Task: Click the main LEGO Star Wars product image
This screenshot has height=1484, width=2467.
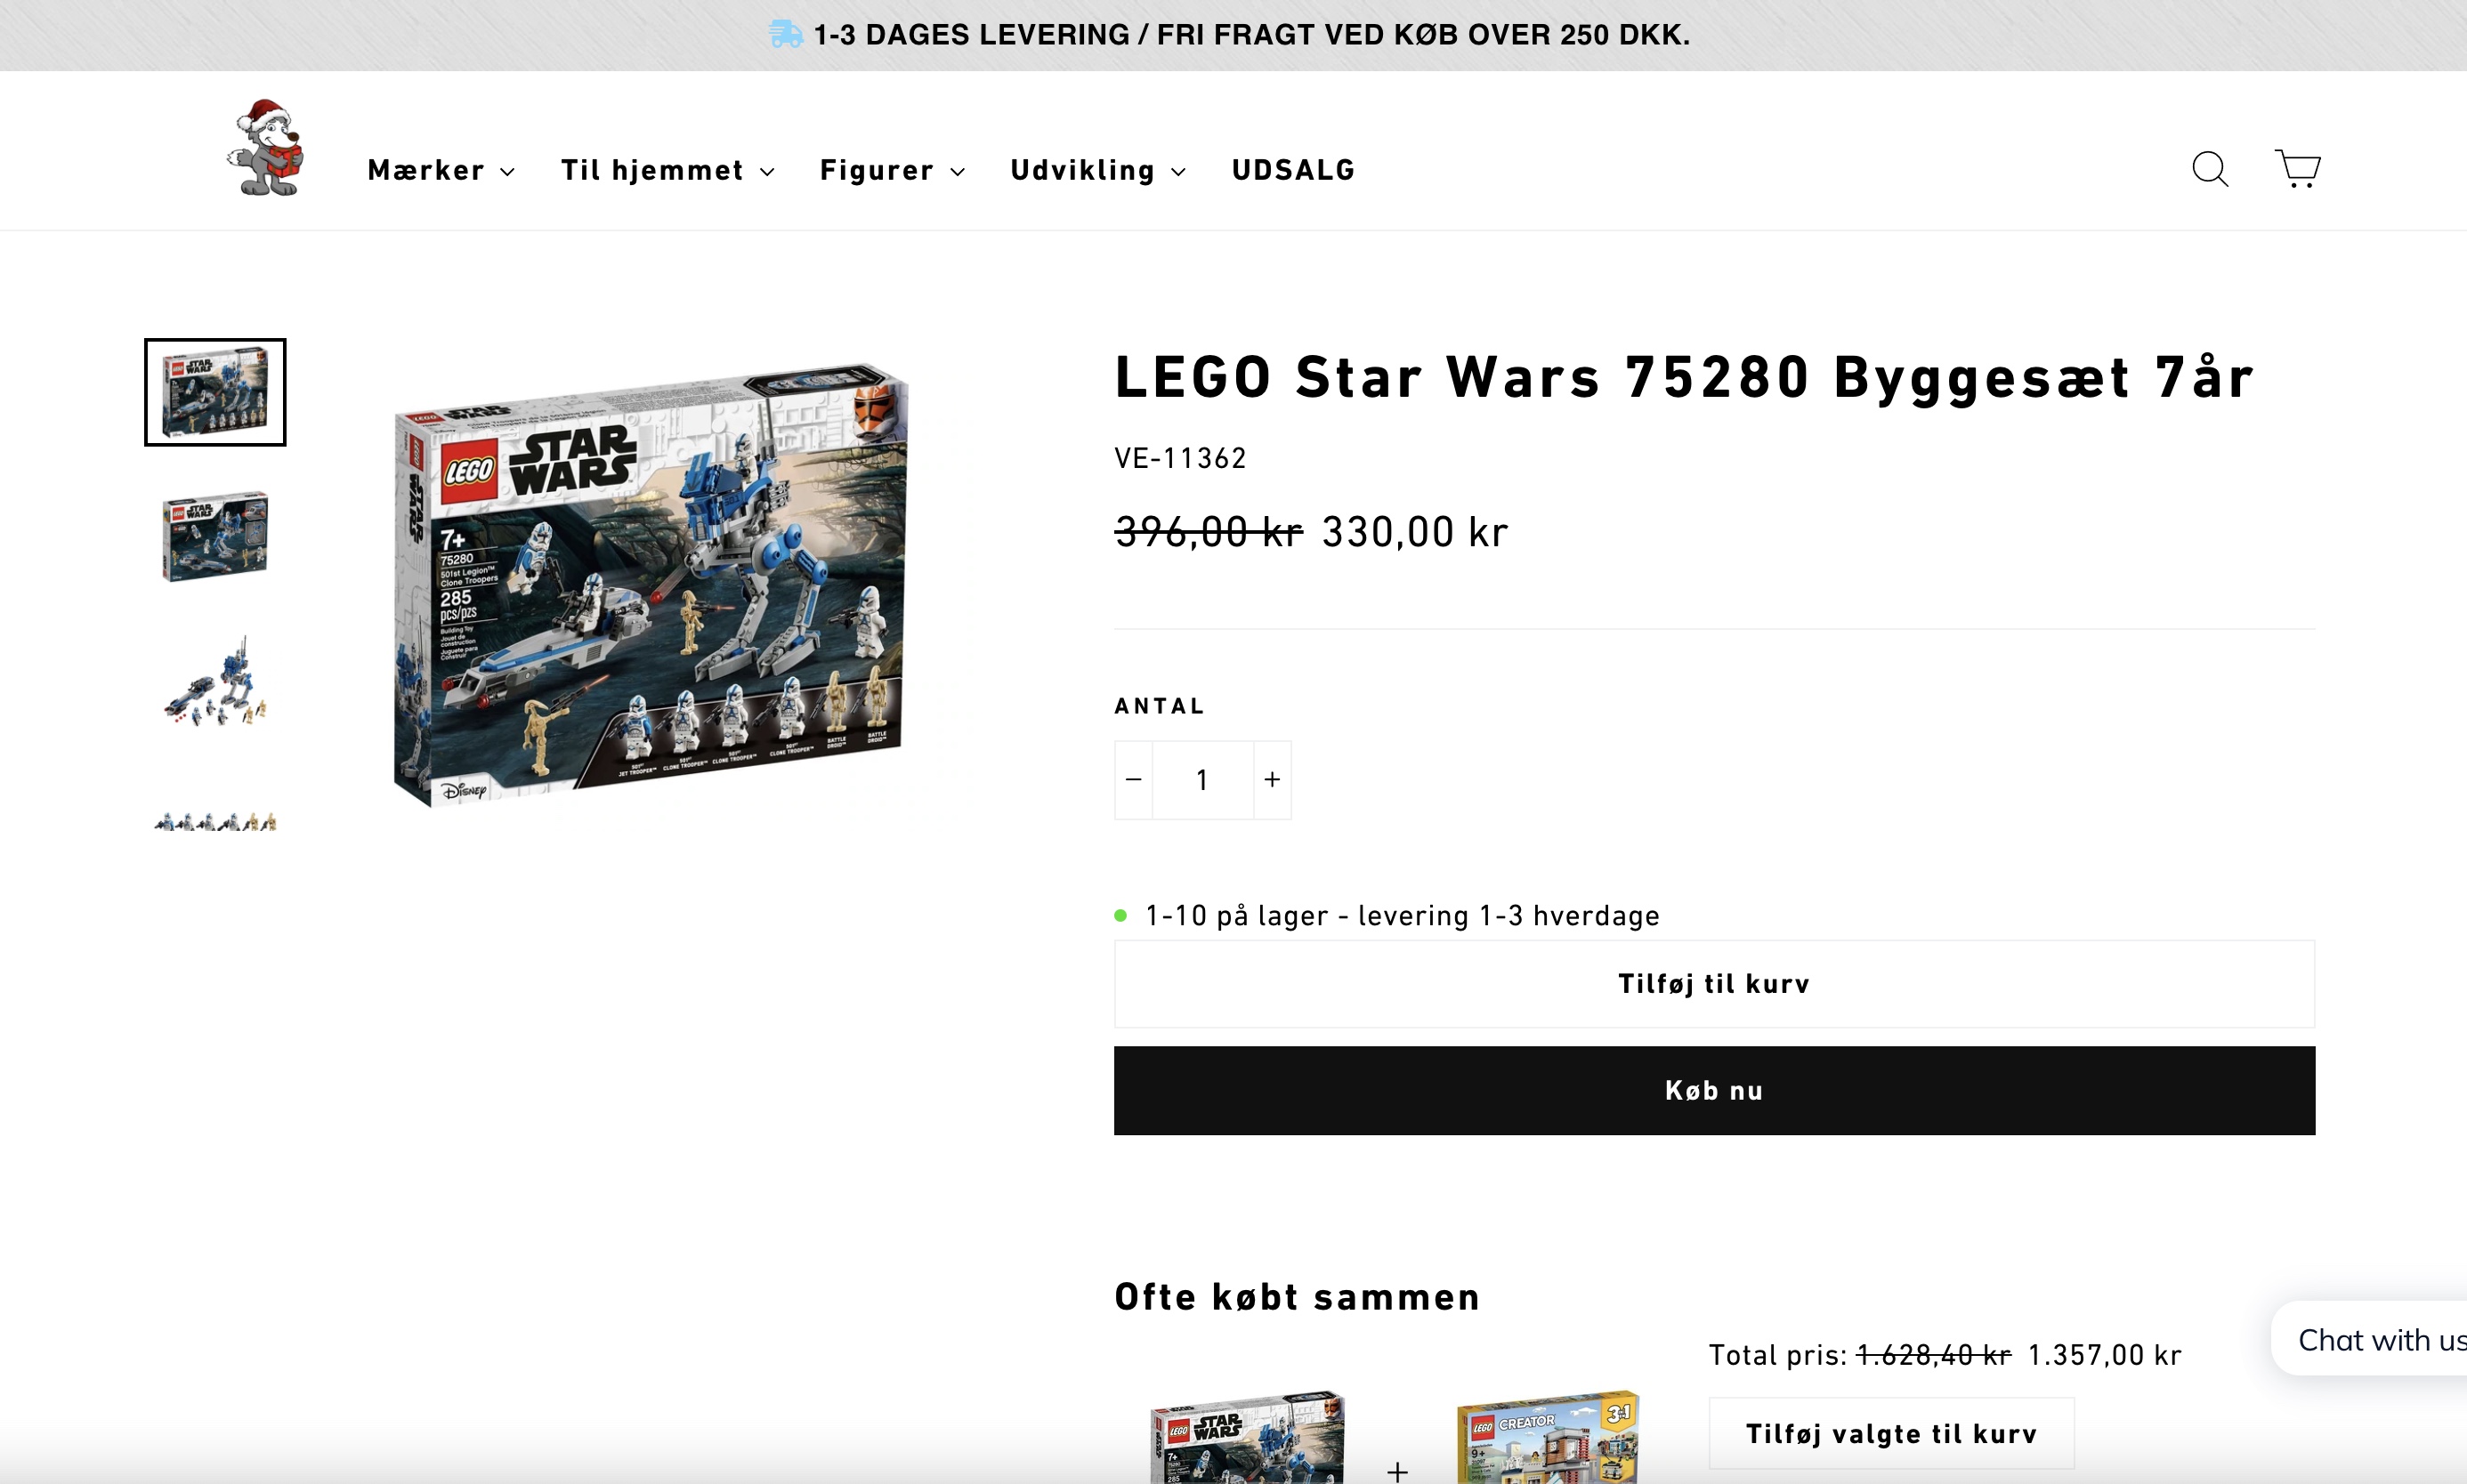Action: click(x=652, y=585)
